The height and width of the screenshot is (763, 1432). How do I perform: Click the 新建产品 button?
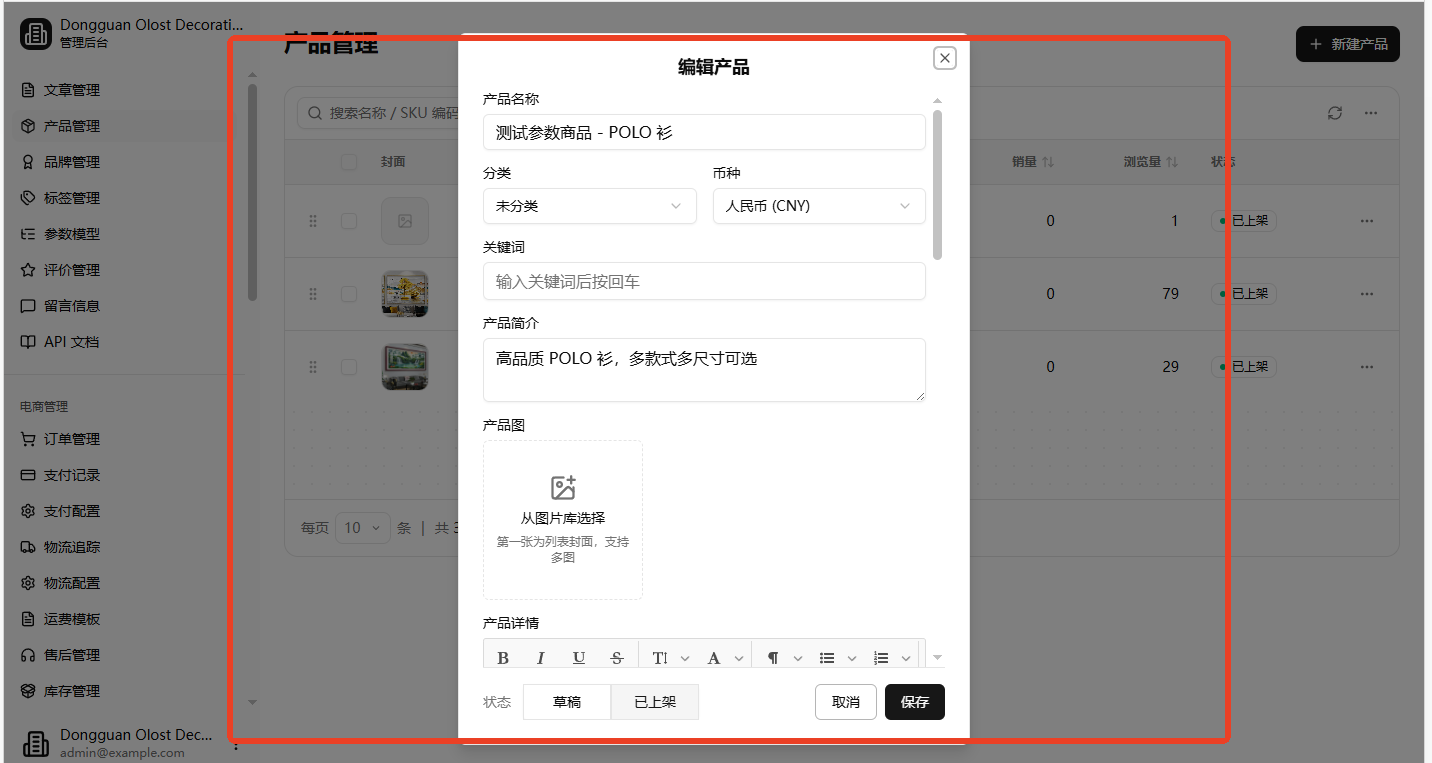click(x=1348, y=44)
